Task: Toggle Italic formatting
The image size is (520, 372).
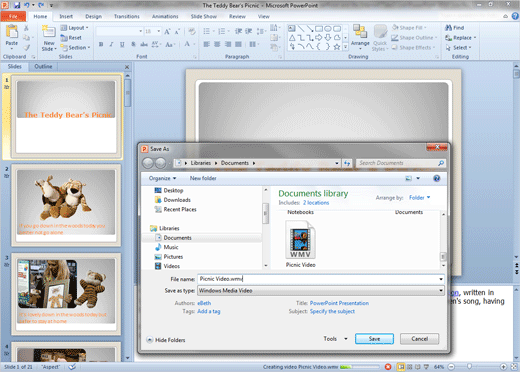Action: click(x=112, y=44)
